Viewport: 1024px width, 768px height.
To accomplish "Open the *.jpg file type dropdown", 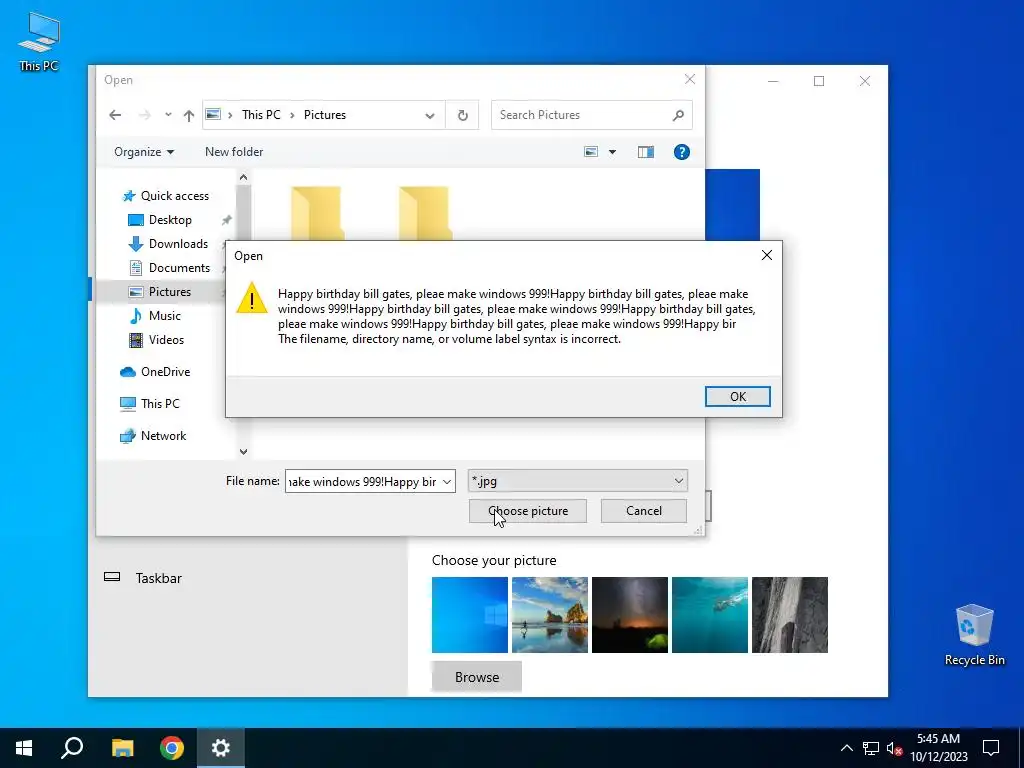I will coord(577,481).
